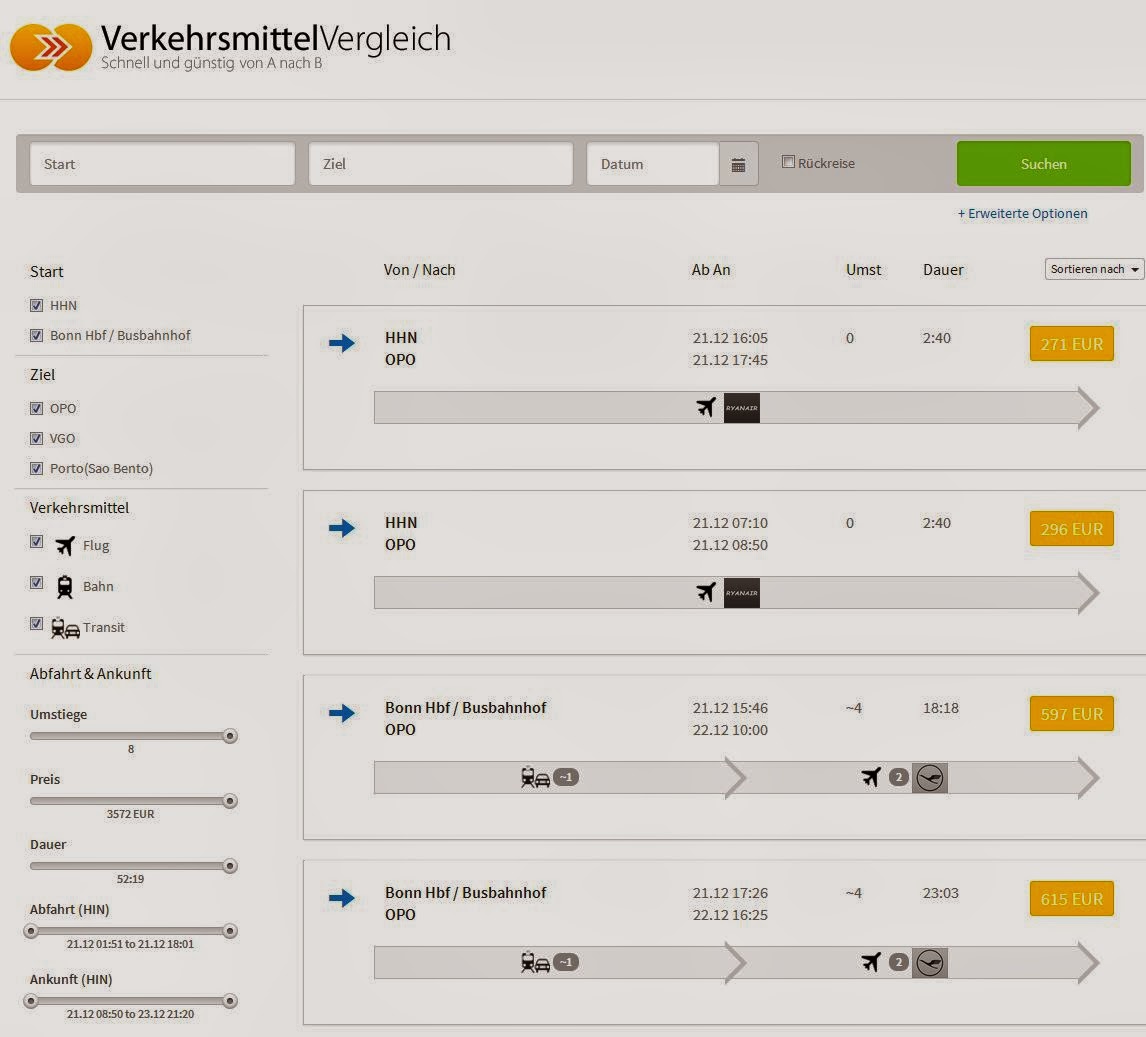Click the 3572 EUR price filter value
This screenshot has height=1037, width=1146.
pos(130,814)
